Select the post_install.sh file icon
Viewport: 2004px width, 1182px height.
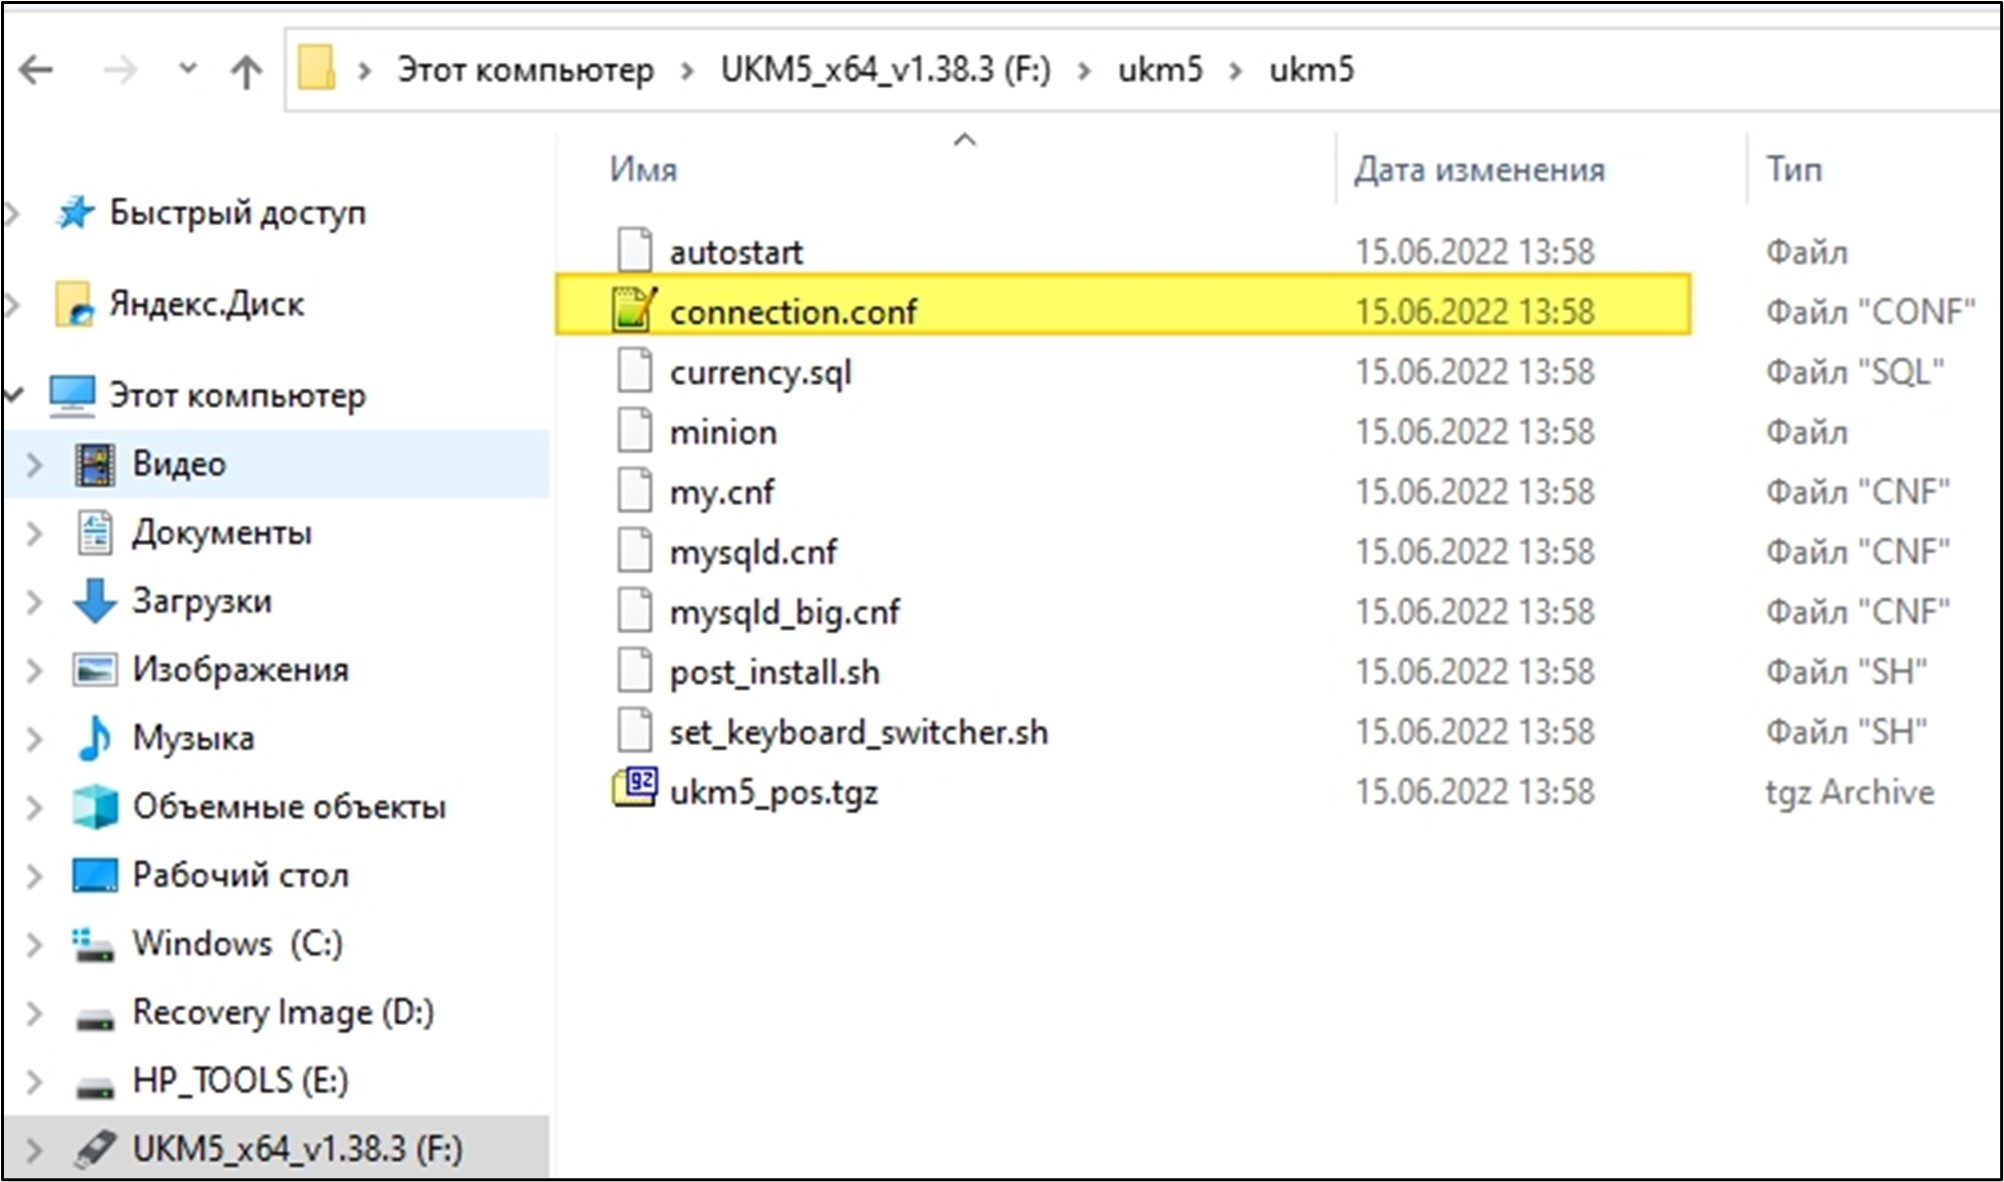(635, 670)
